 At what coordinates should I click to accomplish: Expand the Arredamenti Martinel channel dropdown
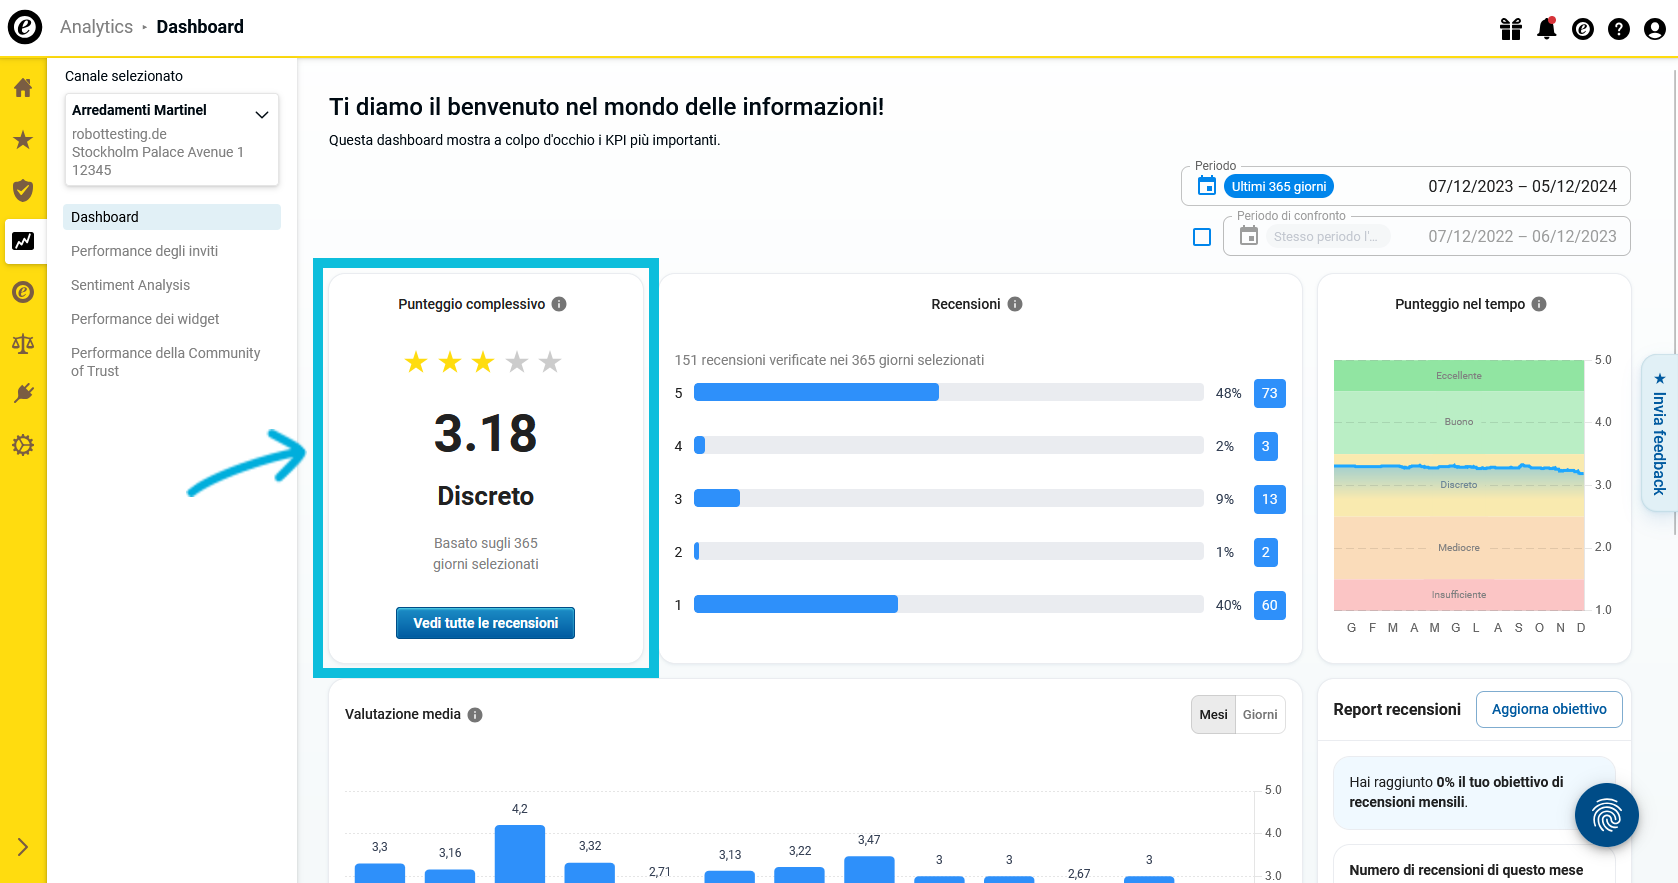tap(172, 140)
